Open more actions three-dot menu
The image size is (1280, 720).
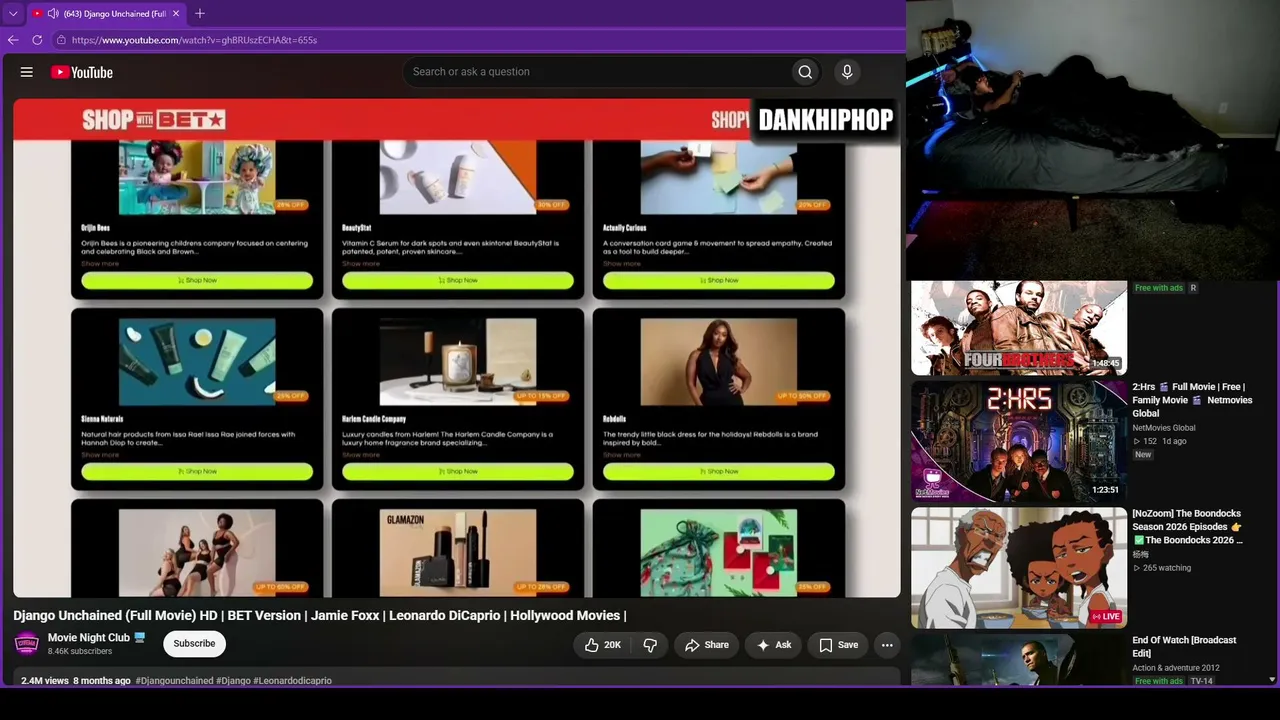click(x=887, y=645)
